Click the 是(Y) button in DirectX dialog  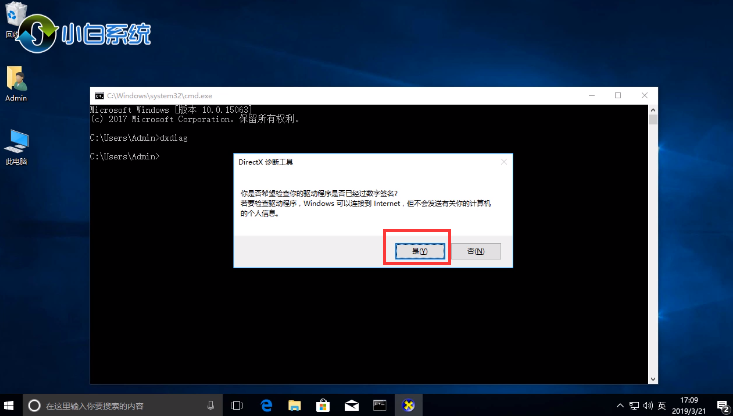418,251
